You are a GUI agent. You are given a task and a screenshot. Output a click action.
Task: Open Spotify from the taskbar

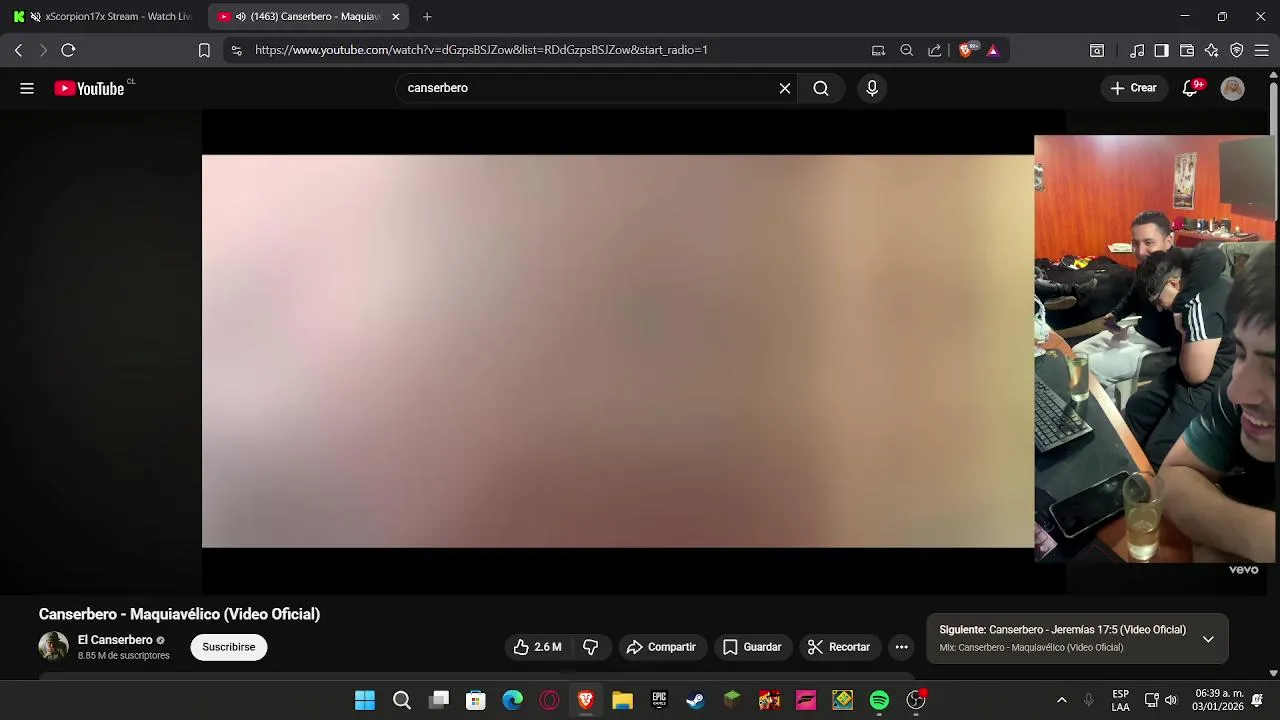click(x=879, y=700)
